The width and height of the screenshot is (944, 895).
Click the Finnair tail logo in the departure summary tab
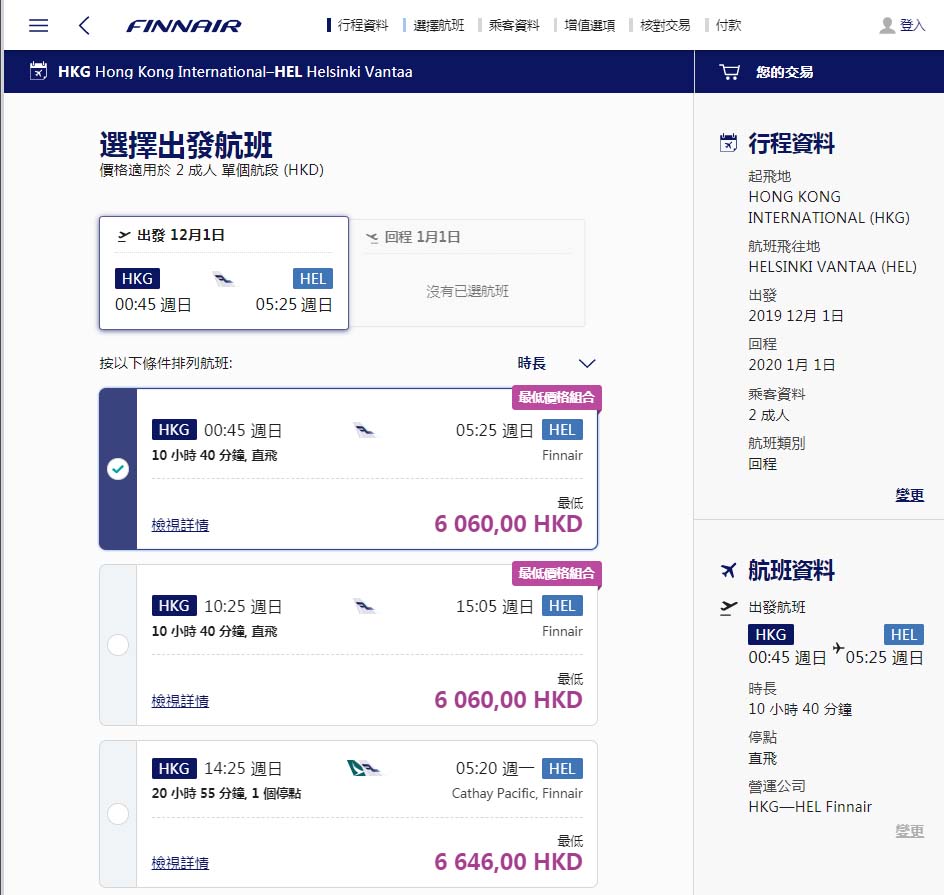(223, 279)
